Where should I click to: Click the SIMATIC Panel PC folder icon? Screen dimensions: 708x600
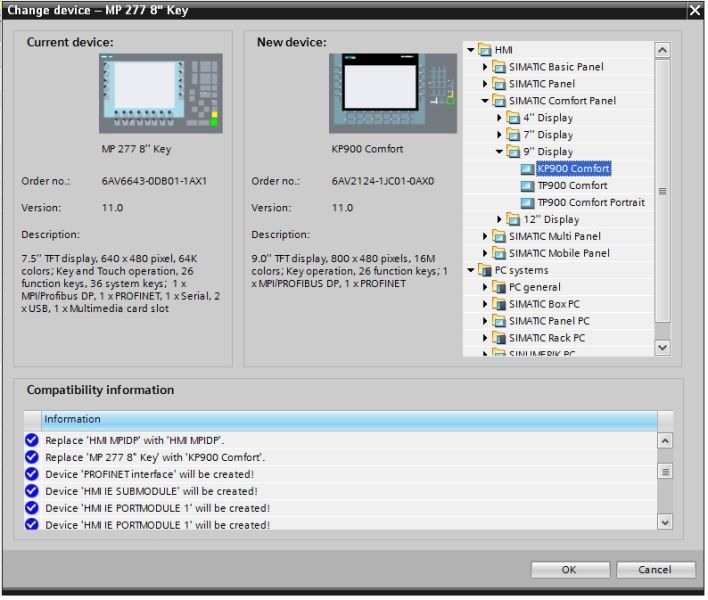point(501,322)
